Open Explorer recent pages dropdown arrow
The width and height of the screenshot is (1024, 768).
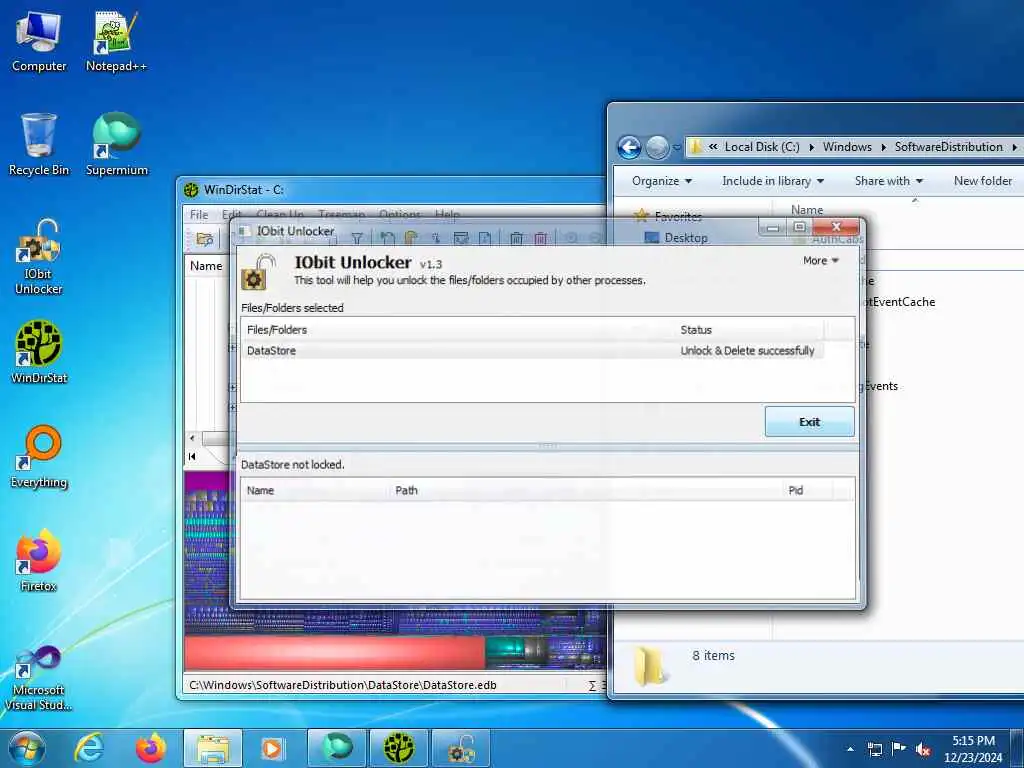point(677,148)
